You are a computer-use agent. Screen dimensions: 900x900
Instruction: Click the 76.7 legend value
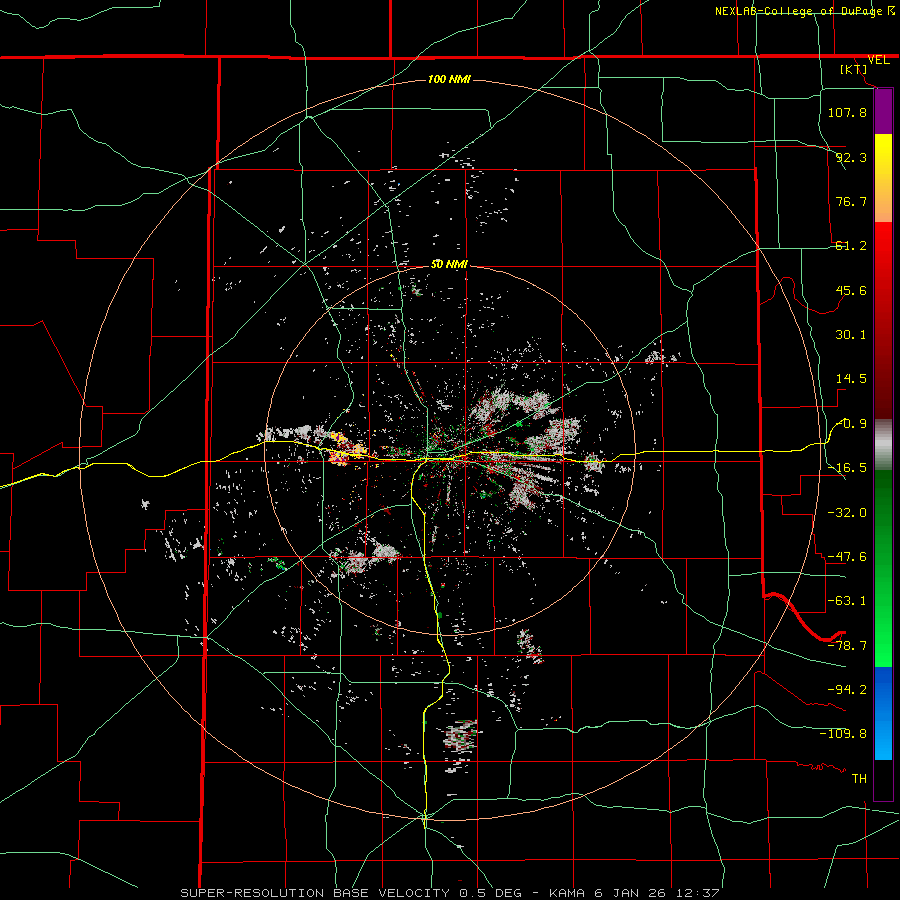(x=851, y=201)
